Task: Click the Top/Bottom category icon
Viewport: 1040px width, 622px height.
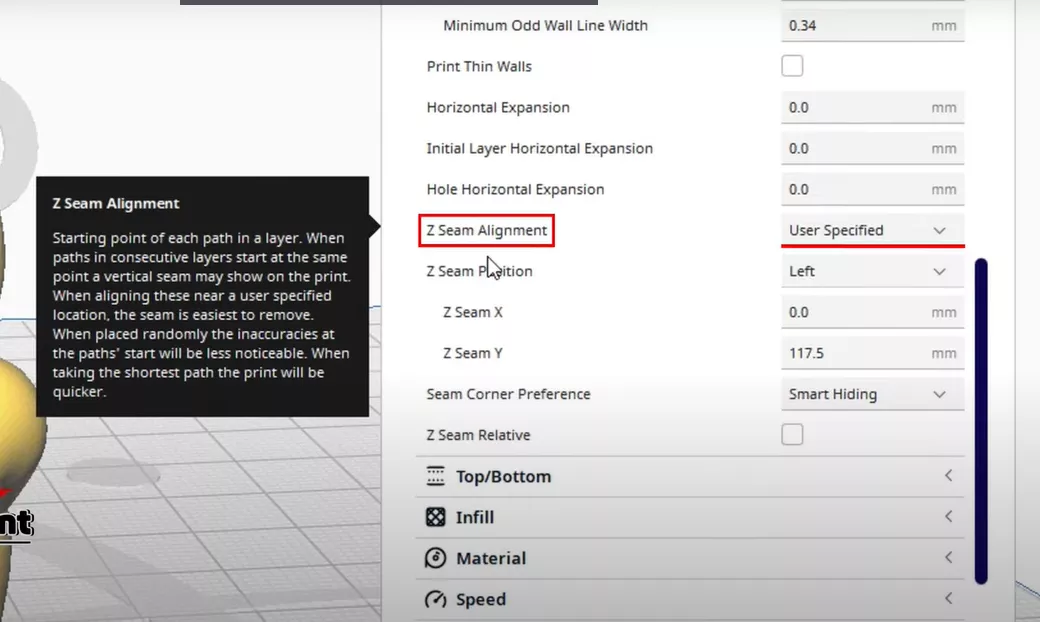Action: [x=435, y=476]
